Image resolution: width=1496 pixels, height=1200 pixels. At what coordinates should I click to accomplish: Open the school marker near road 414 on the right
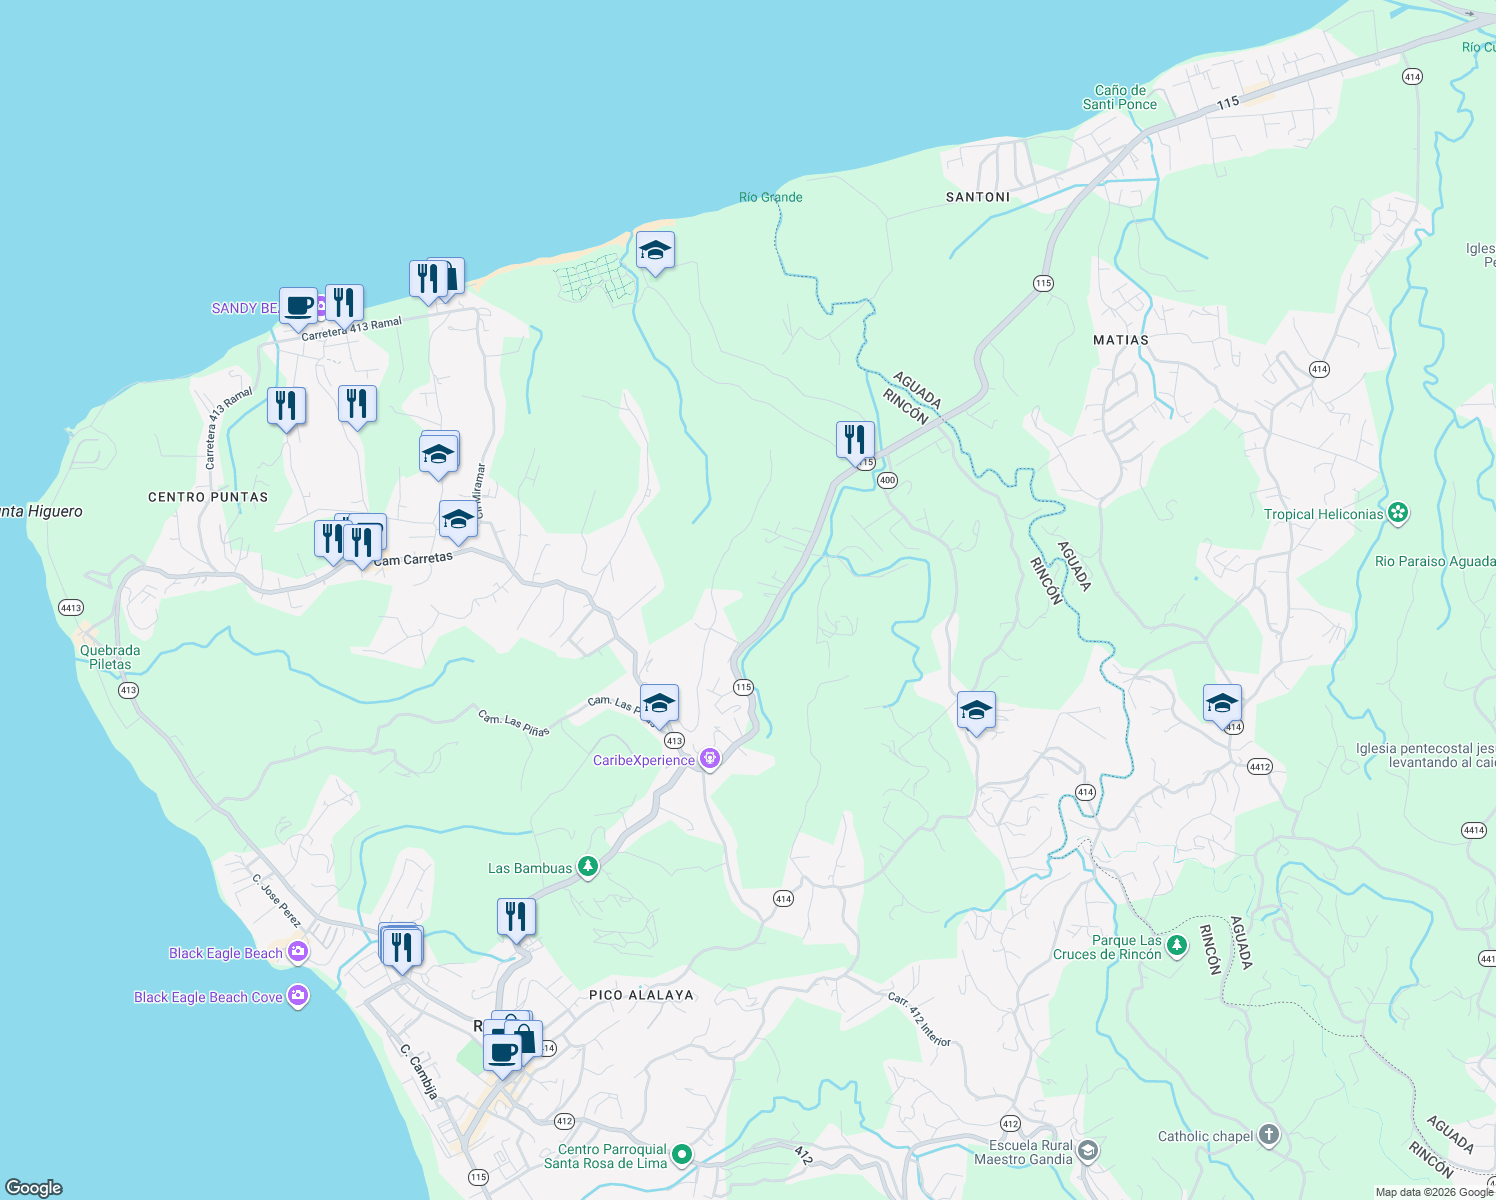(1222, 703)
